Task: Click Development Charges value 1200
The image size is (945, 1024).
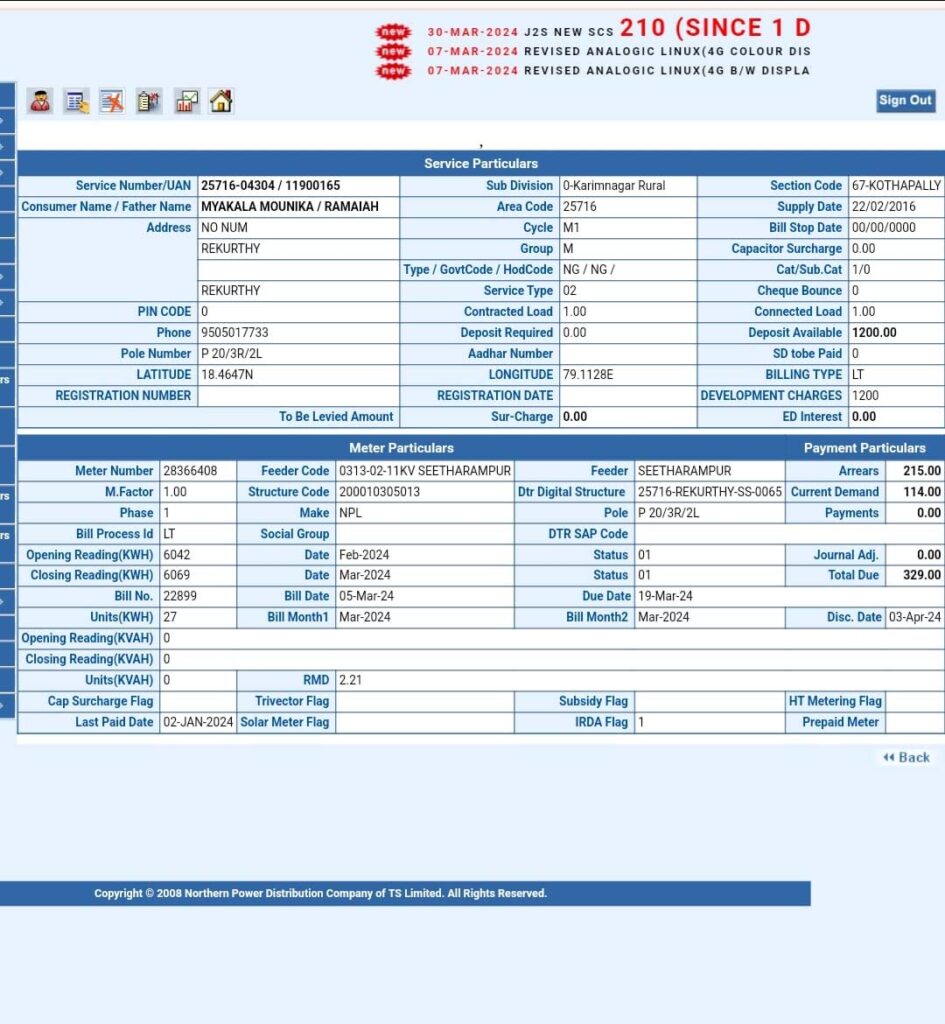Action: (x=865, y=395)
